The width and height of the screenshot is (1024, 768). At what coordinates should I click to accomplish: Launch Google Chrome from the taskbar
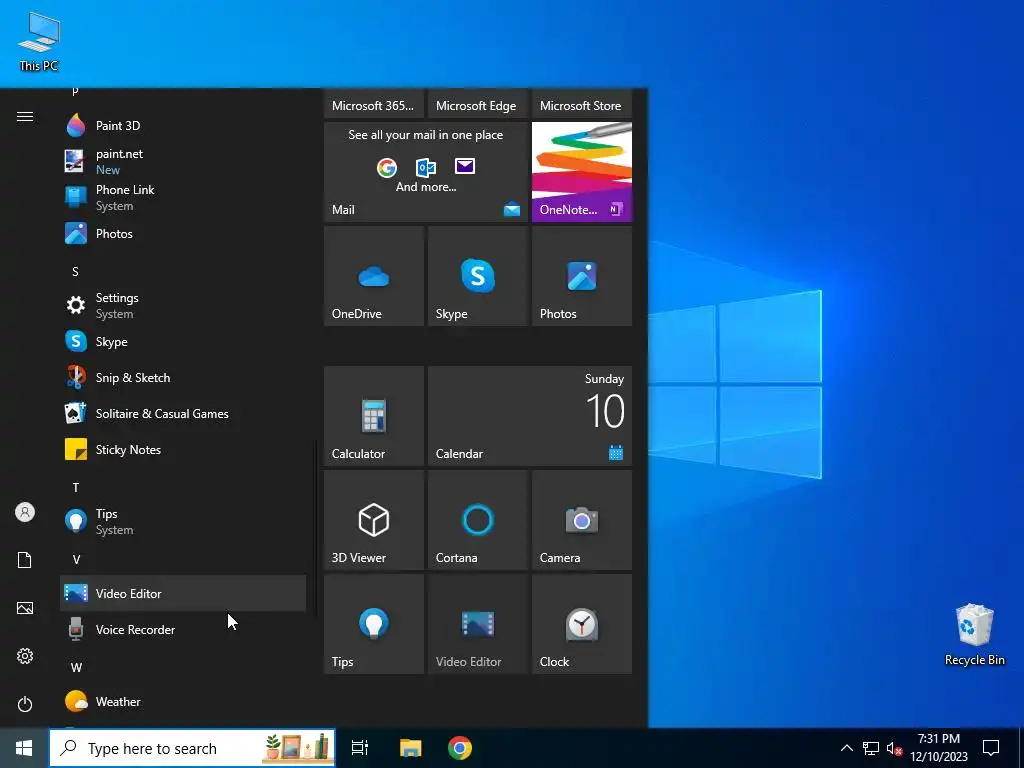[x=460, y=748]
